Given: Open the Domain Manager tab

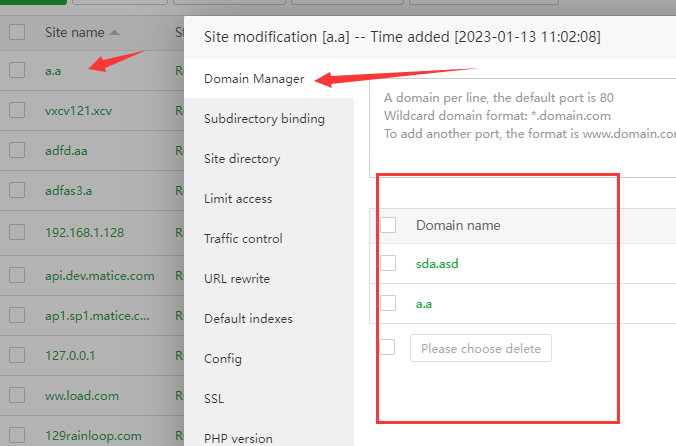Looking at the screenshot, I should [x=254, y=78].
